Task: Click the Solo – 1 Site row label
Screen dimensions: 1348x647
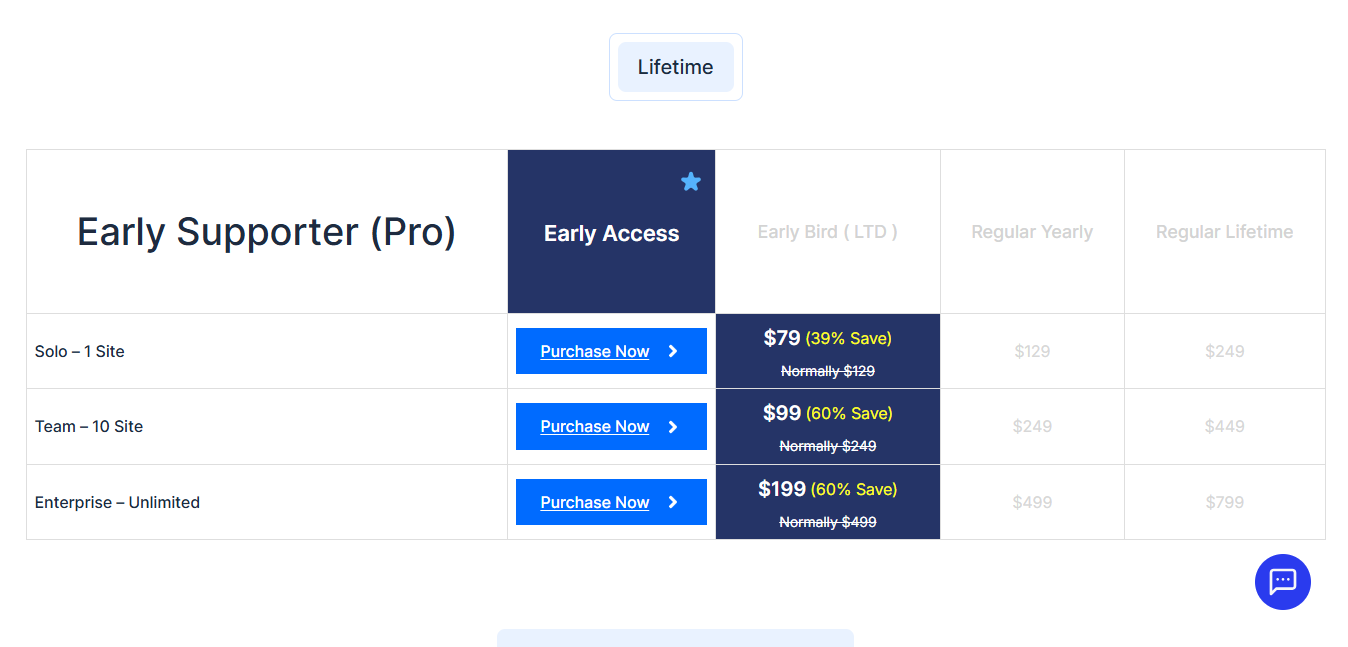Action: tap(79, 351)
